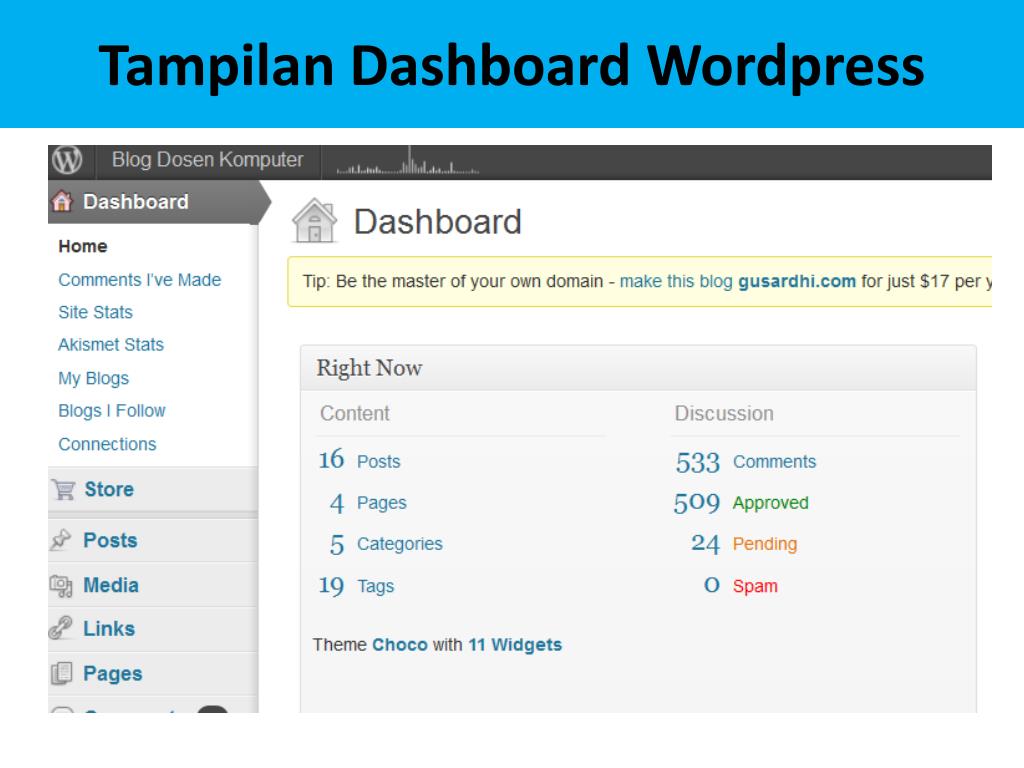The height and width of the screenshot is (768, 1024).
Task: Open the Comments link in Discussion
Action: [x=775, y=462]
